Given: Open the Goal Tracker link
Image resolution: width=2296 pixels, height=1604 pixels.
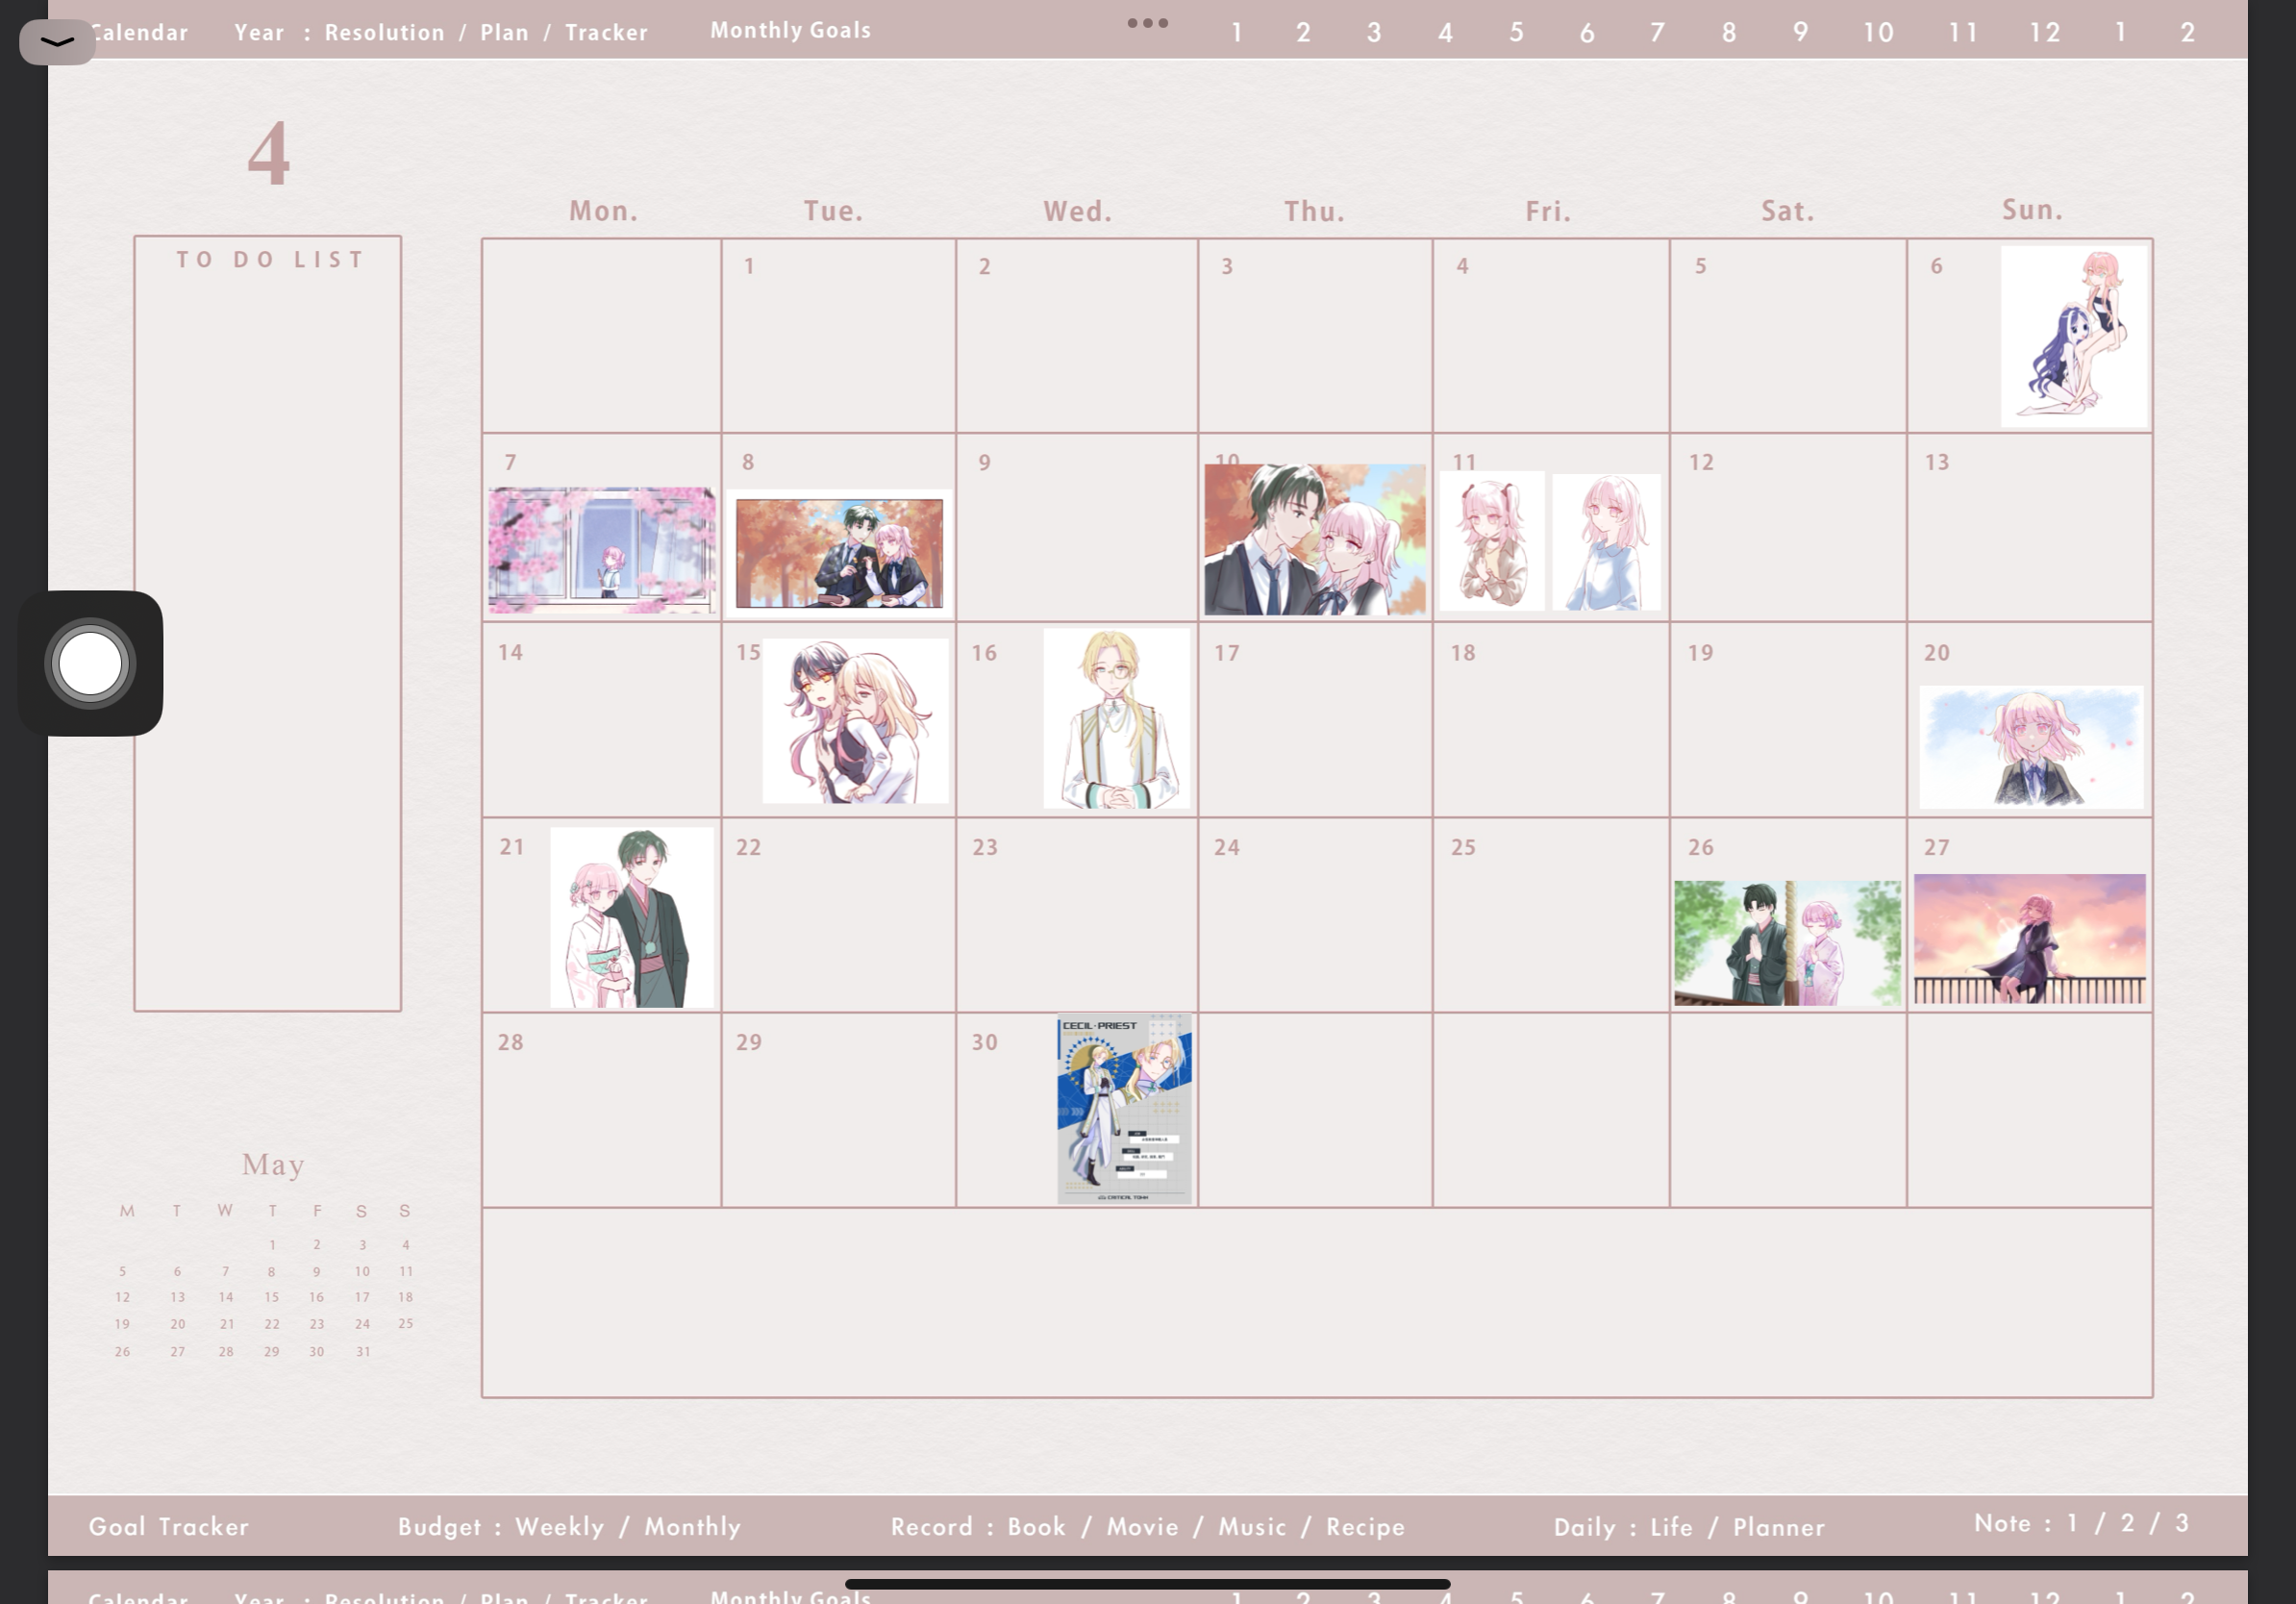Looking at the screenshot, I should coord(168,1526).
